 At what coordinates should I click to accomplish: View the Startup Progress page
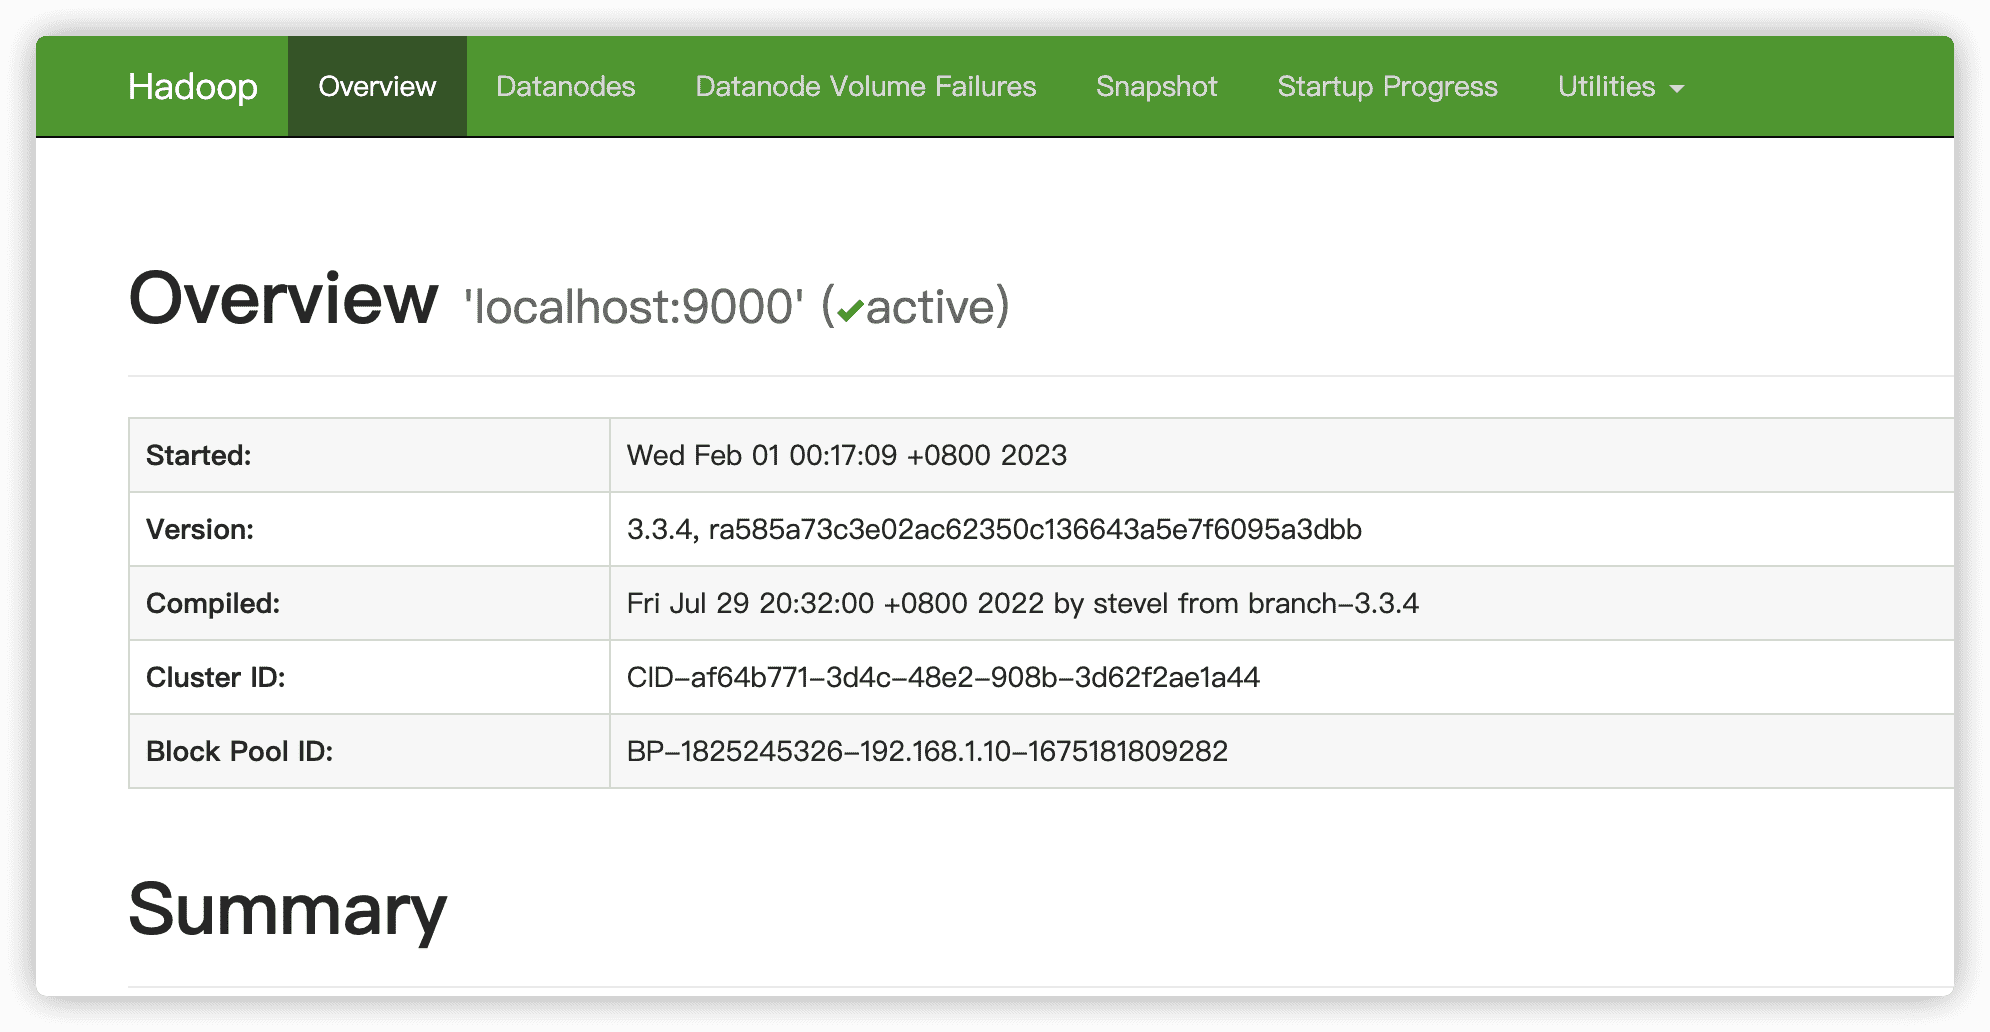[1388, 87]
